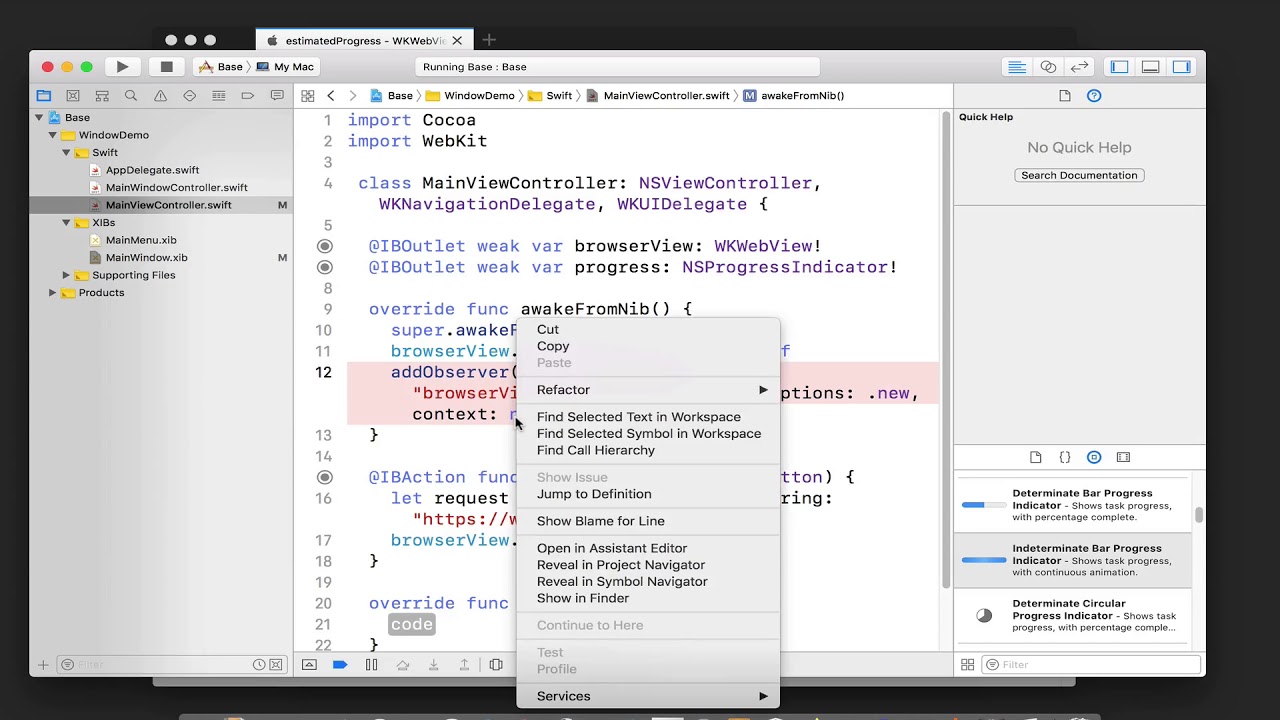
Task: Click library Filter field
Action: click(1091, 665)
